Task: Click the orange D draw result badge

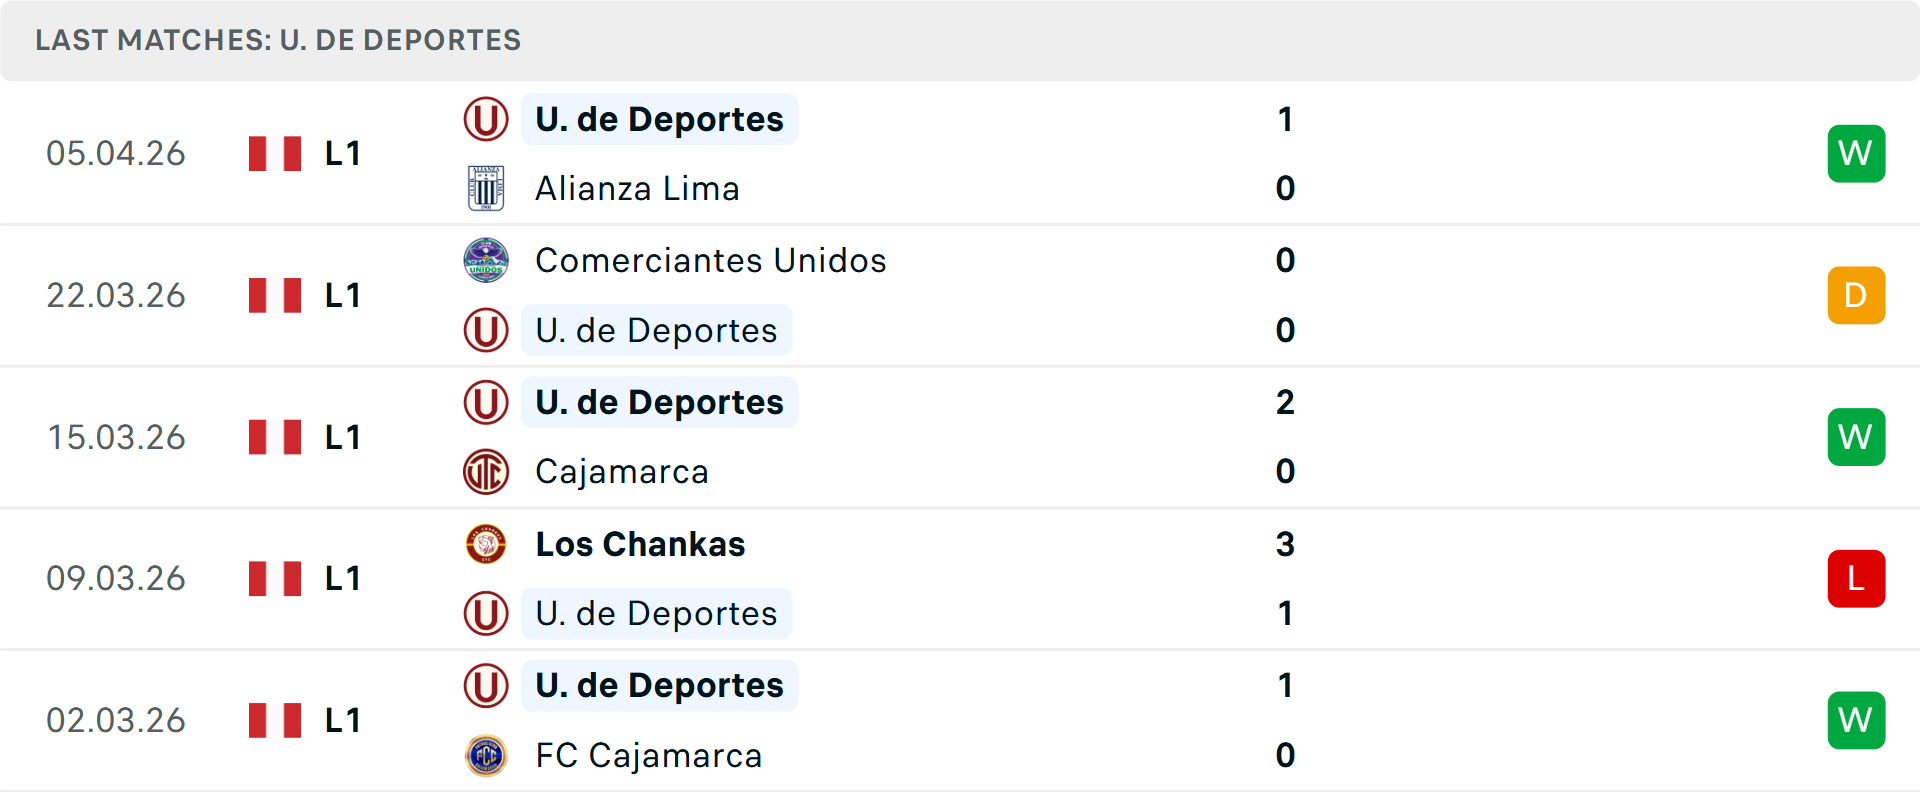Action: [x=1855, y=295]
